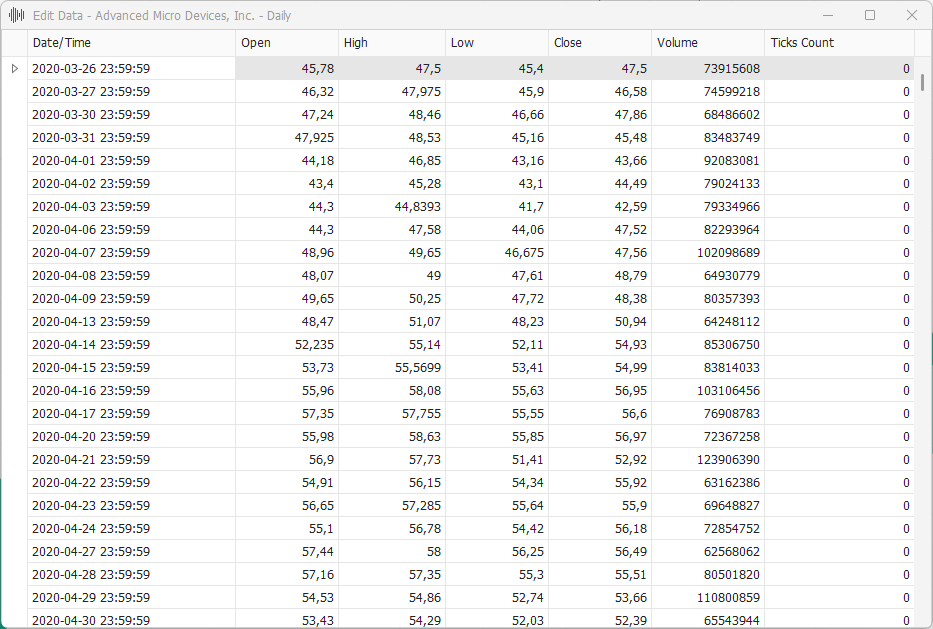The width and height of the screenshot is (933, 629).
Task: Select date cell 2020-04-13 23:59:59
Action: click(132, 322)
